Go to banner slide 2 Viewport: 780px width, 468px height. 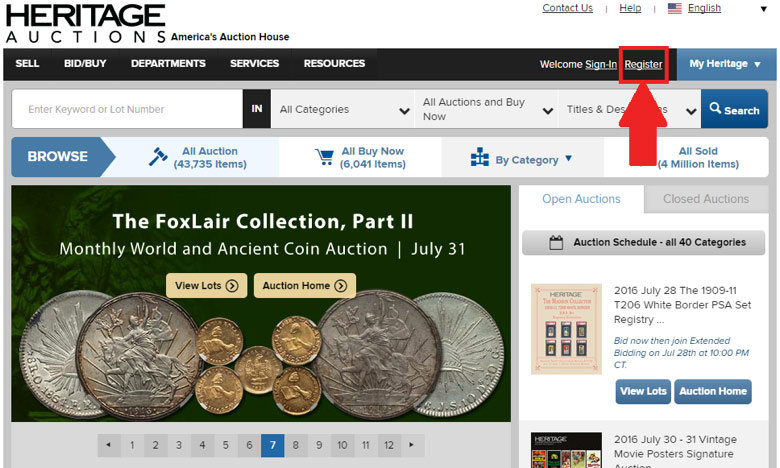tap(156, 445)
